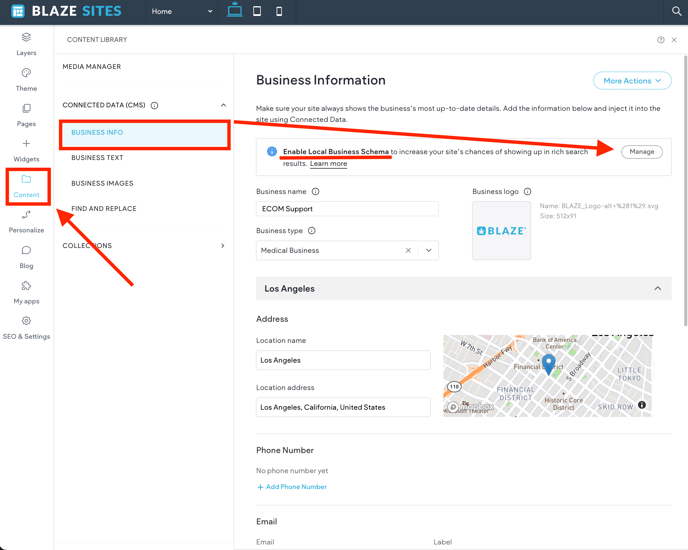Open the Theme panel
Image resolution: width=688 pixels, height=550 pixels.
point(26,74)
